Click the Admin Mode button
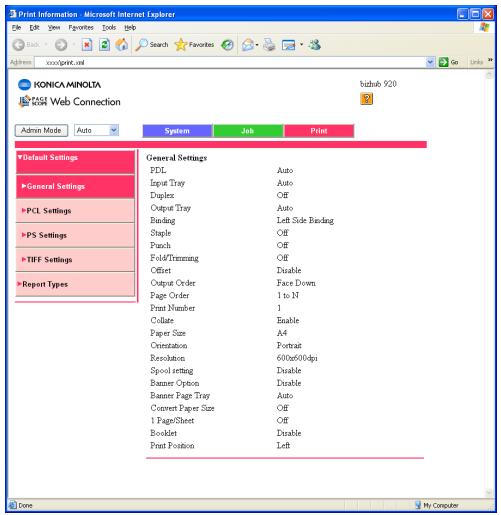 (x=41, y=130)
